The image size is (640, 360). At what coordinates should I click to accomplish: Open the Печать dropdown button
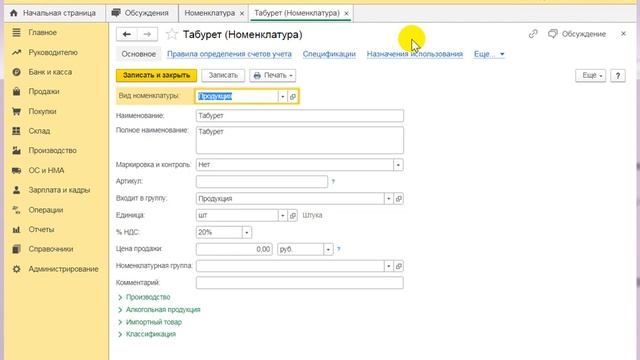(273, 76)
